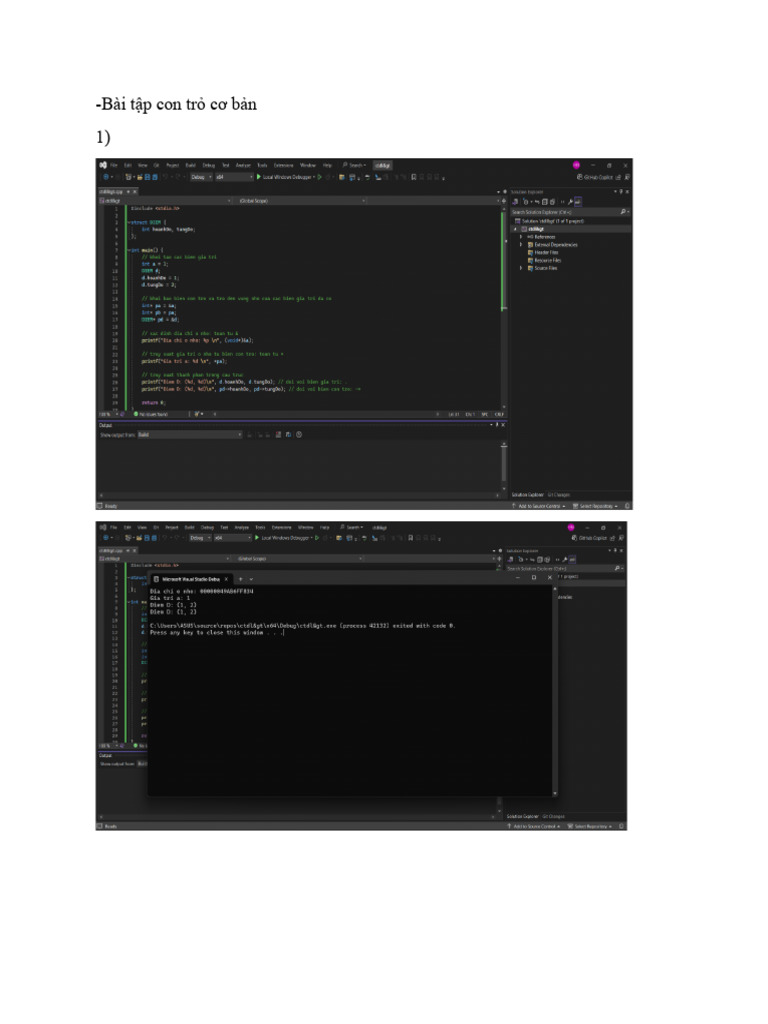Image resolution: width=768 pixels, height=1024 pixels.
Task: Click the clock icon in the Output toolbar
Action: pos(298,435)
